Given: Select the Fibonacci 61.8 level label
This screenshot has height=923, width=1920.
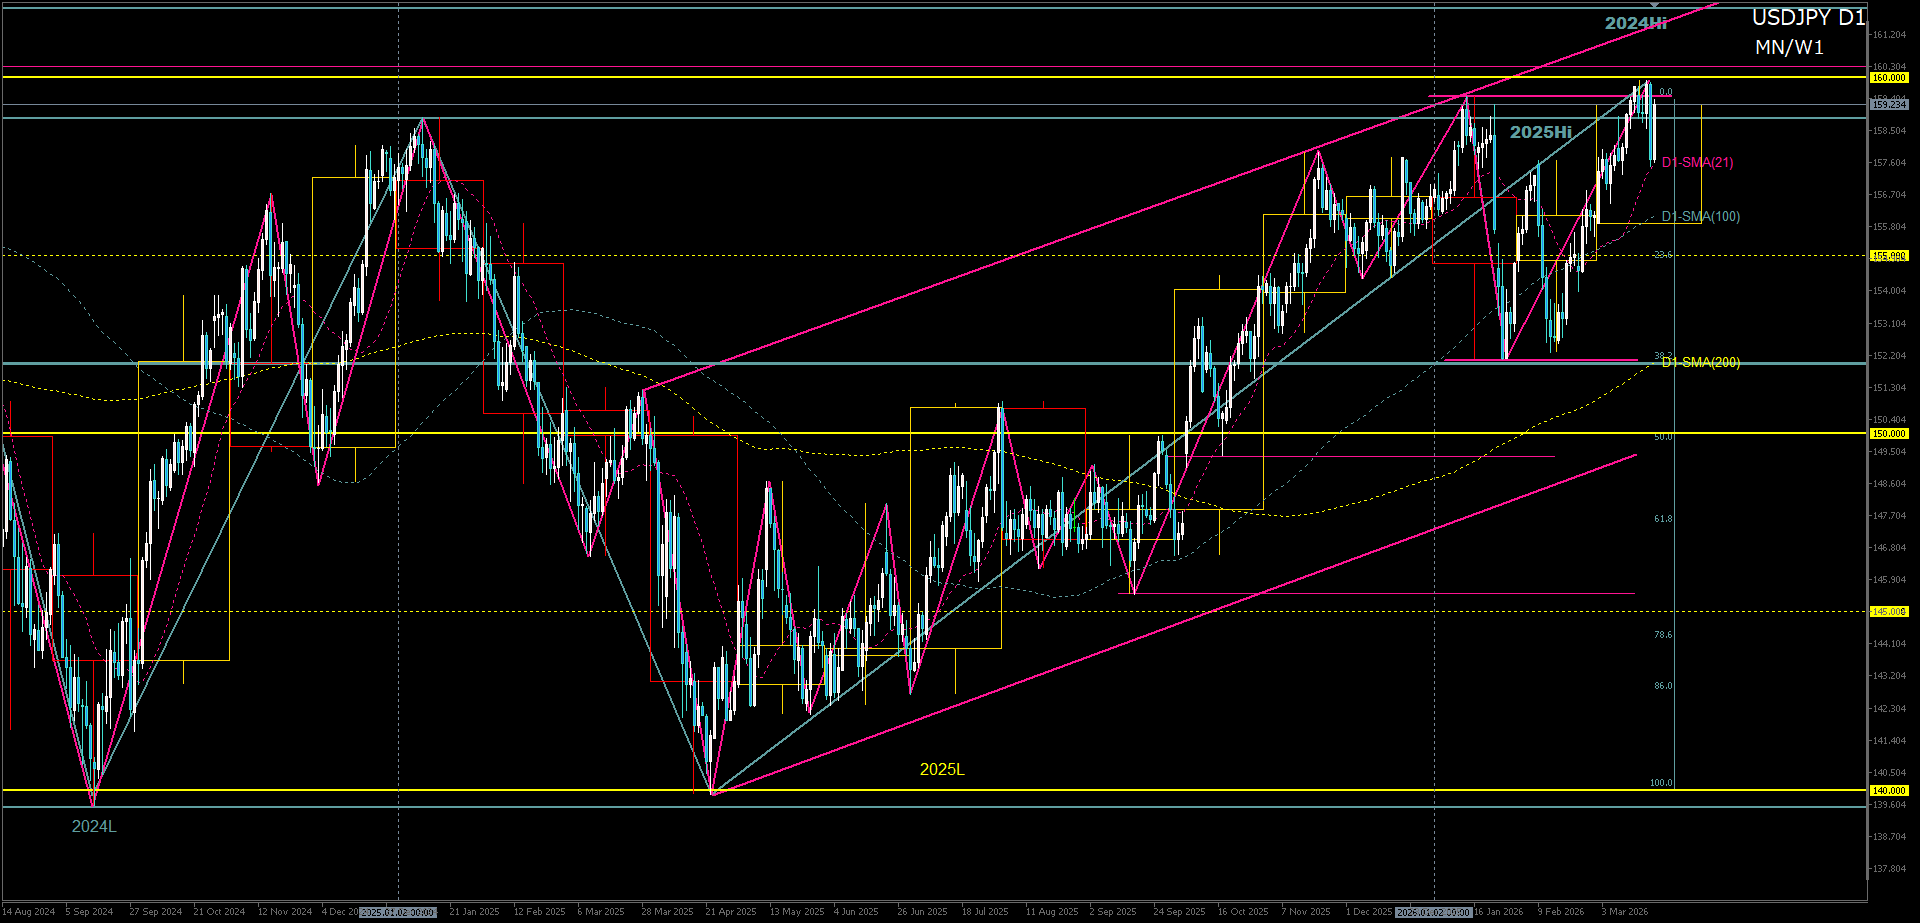Looking at the screenshot, I should tap(1662, 519).
